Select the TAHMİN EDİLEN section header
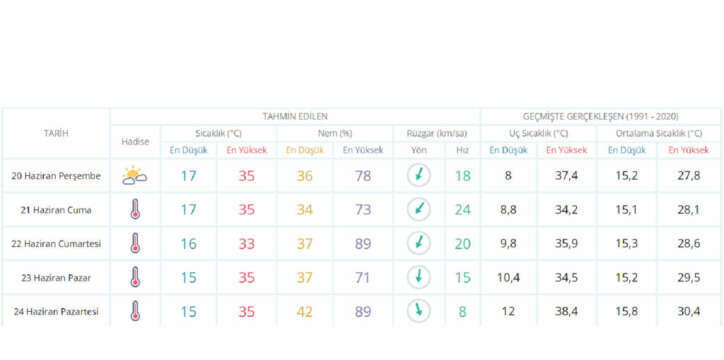Image resolution: width=724 pixels, height=360 pixels. pos(295,116)
